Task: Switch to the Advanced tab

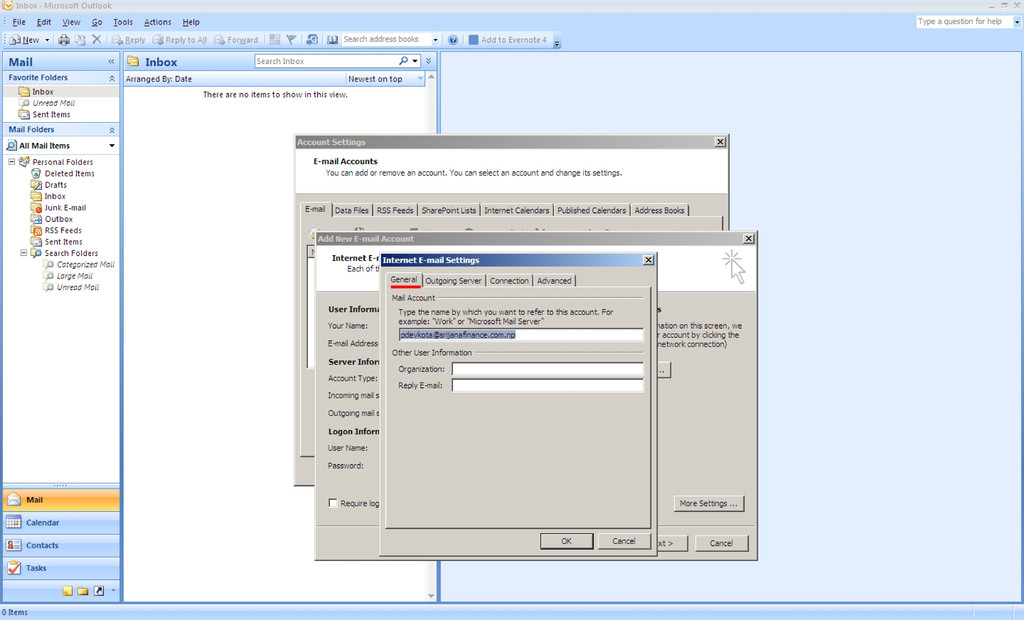Action: [554, 281]
